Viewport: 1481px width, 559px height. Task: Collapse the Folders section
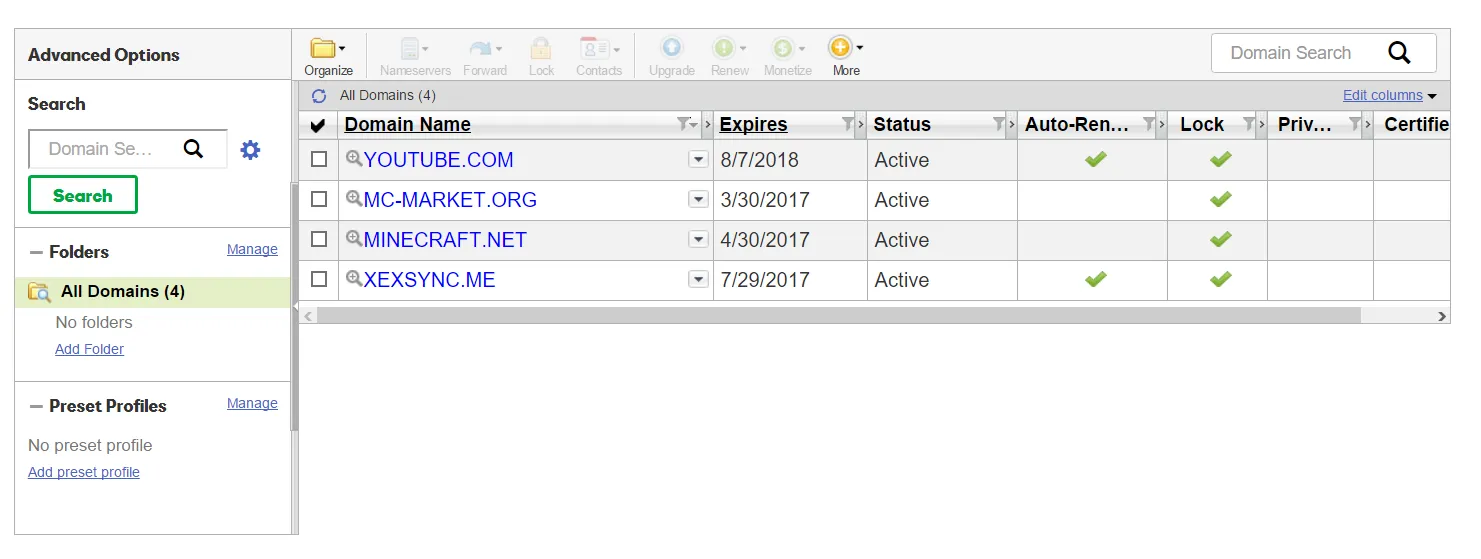(x=37, y=252)
